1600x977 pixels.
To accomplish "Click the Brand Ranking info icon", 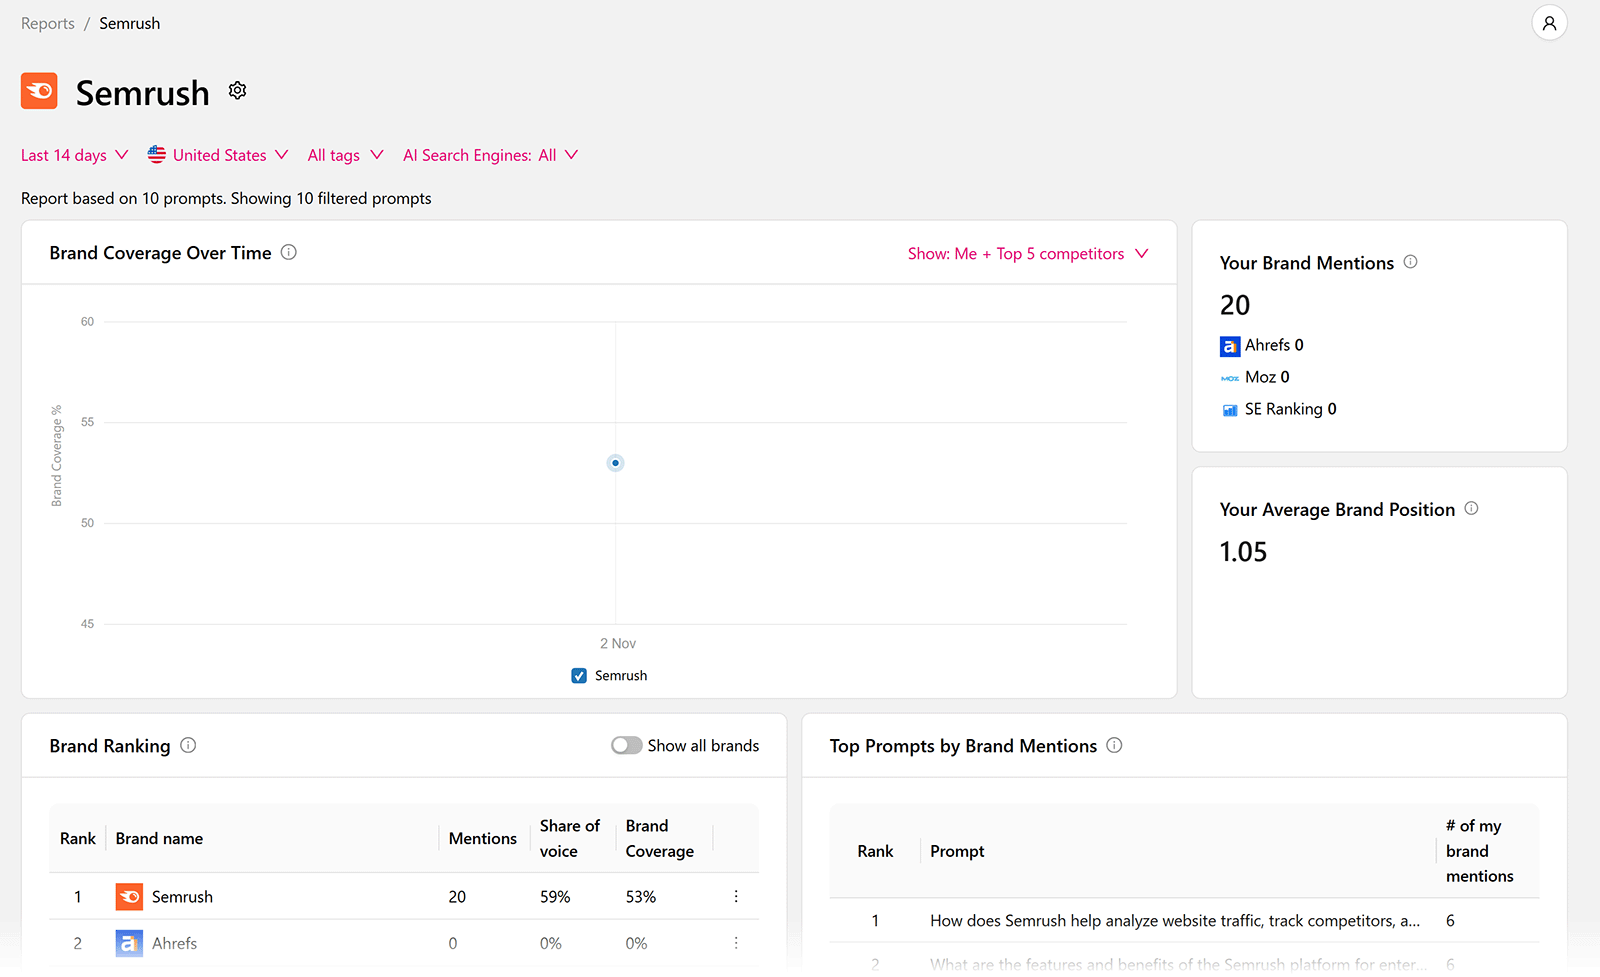I will (x=188, y=745).
